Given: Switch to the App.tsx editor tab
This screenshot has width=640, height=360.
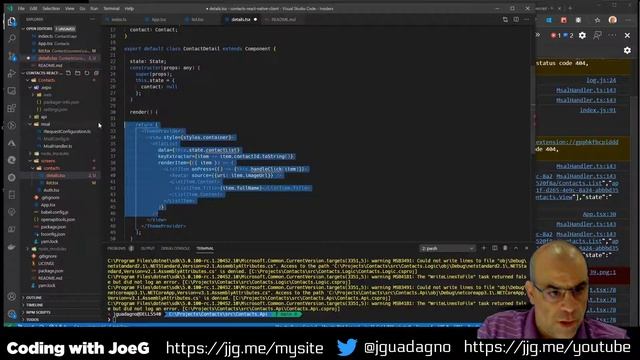Looking at the screenshot, I should (x=159, y=20).
